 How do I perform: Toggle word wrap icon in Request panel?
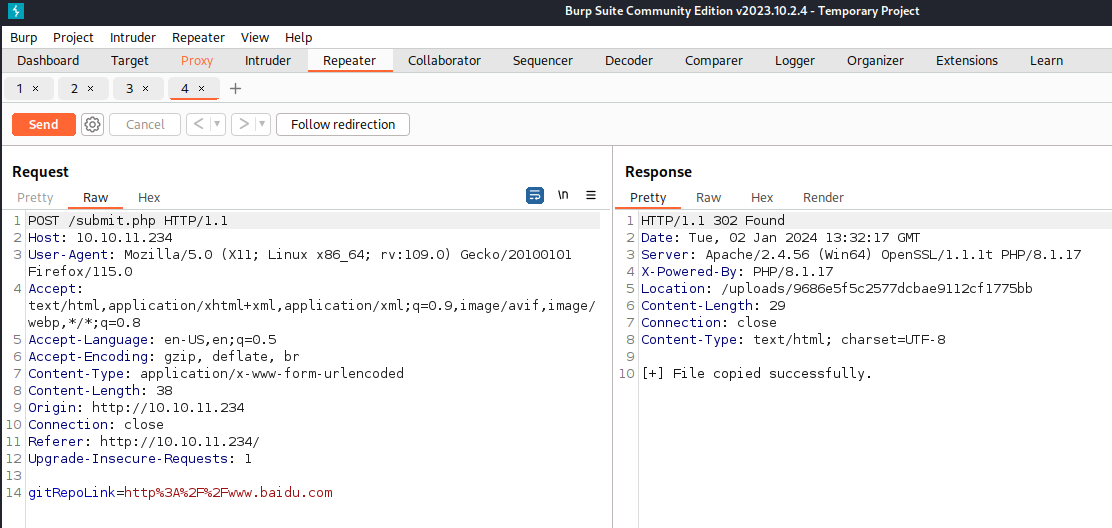[x=535, y=196]
